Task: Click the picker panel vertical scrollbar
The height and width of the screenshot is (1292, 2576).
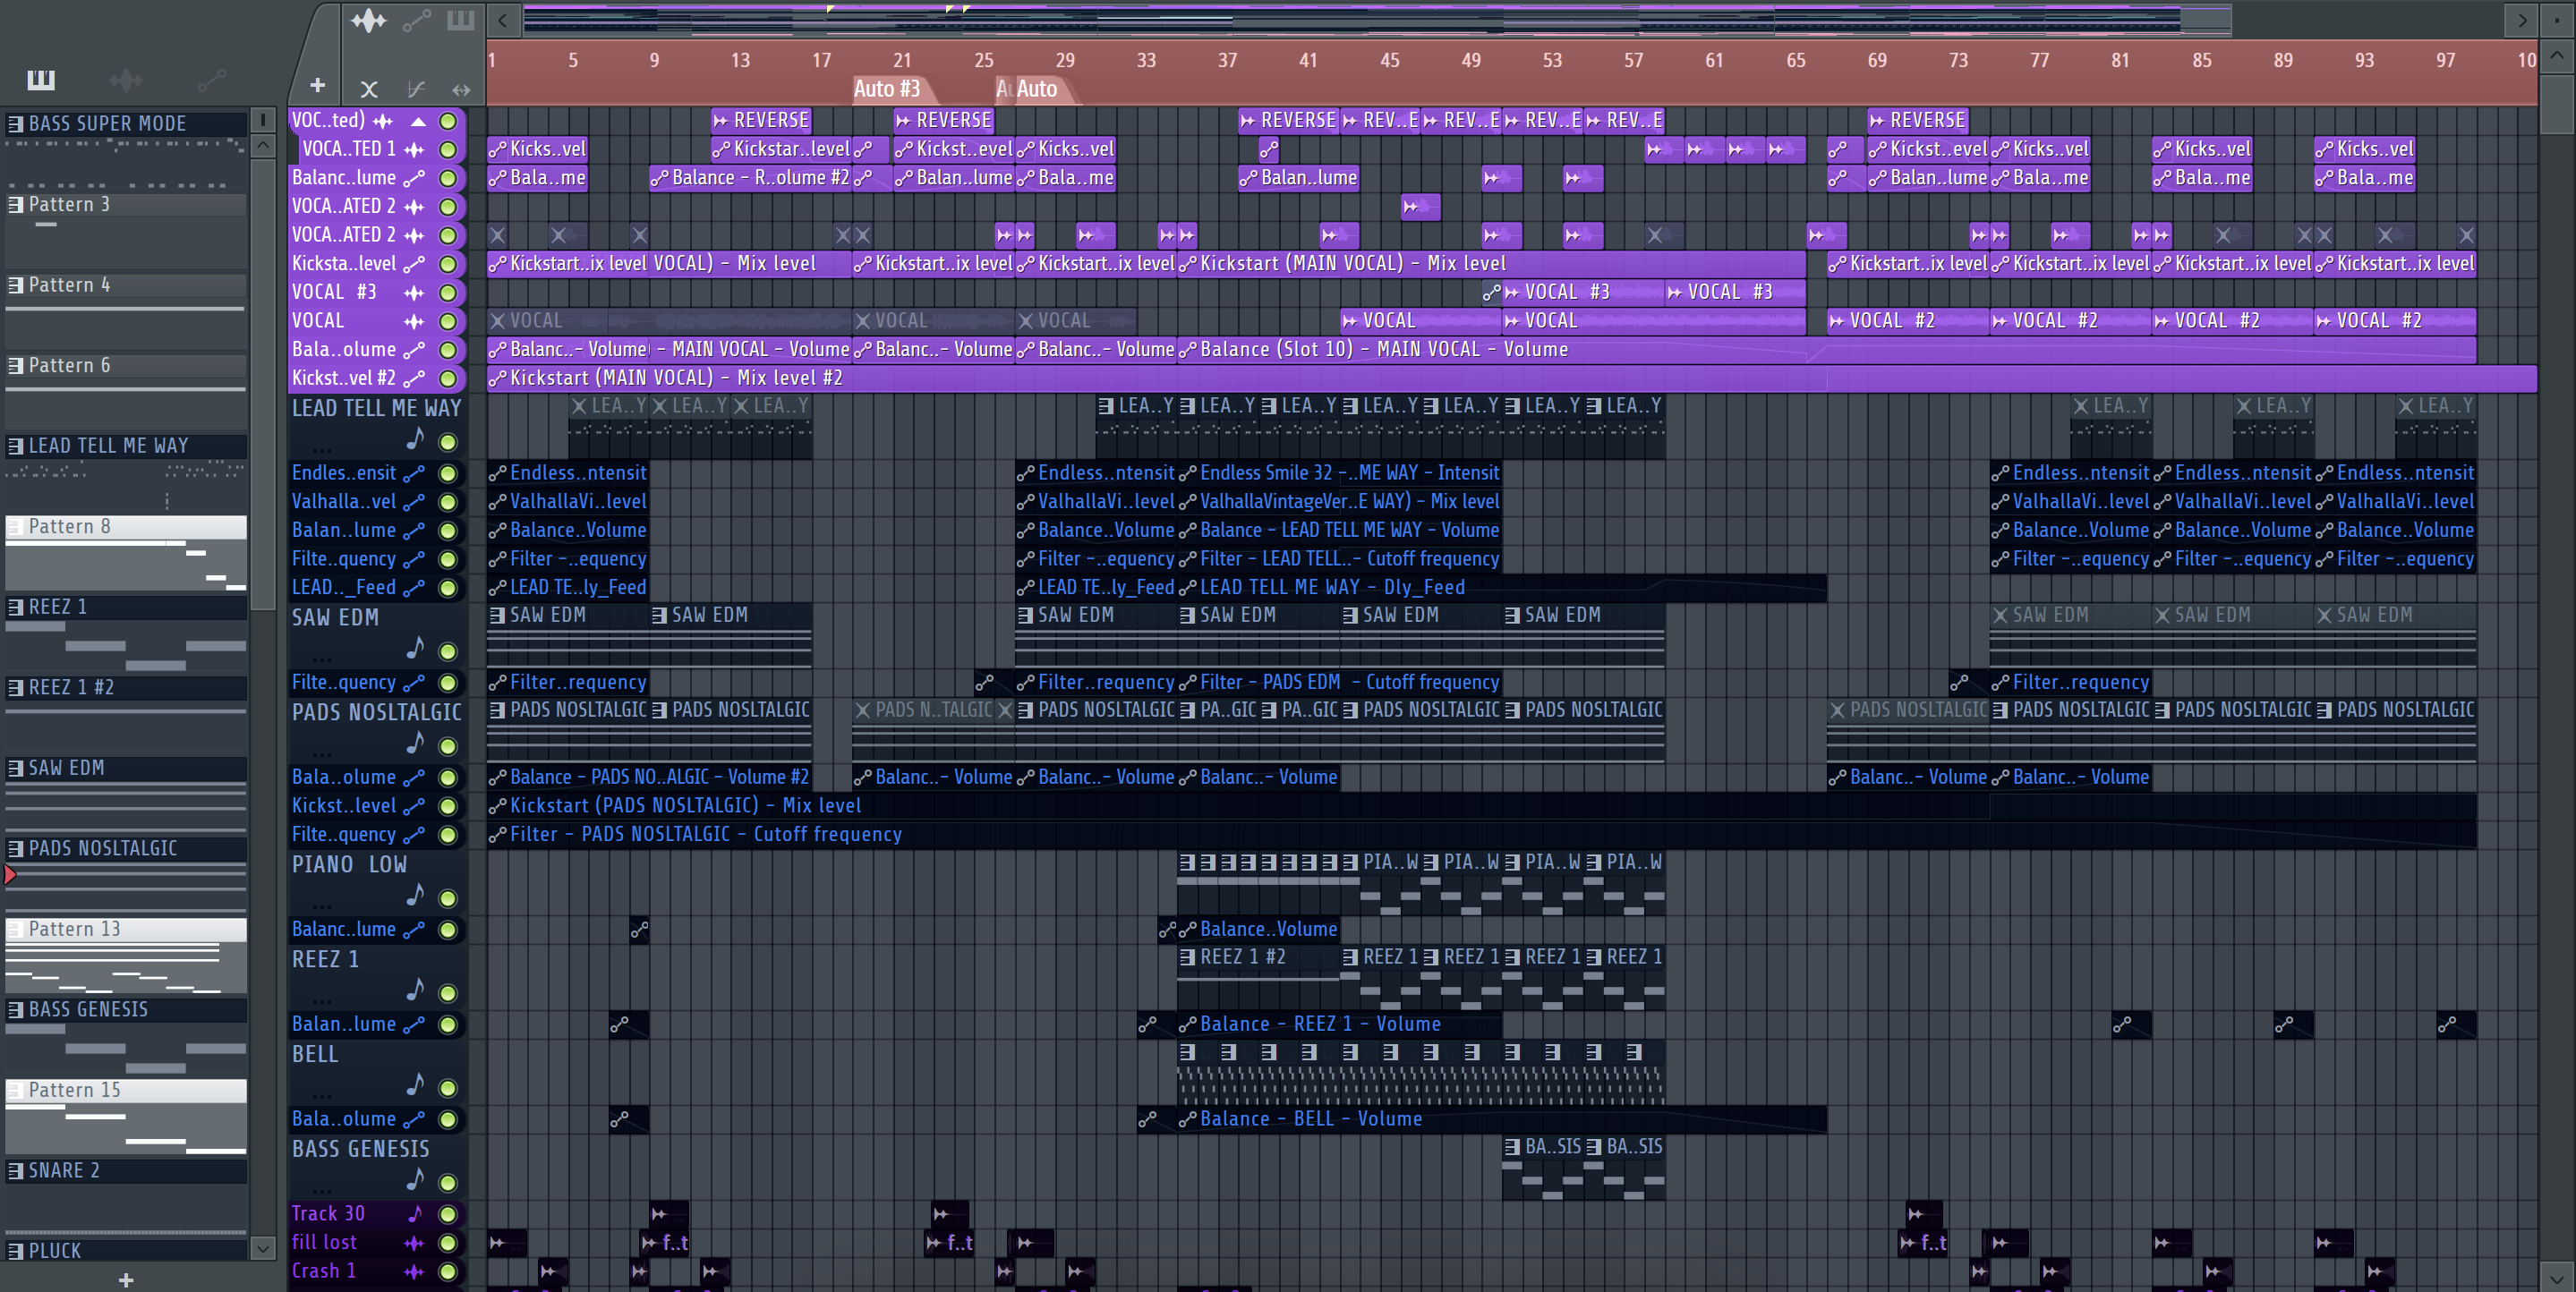Action: point(263,385)
